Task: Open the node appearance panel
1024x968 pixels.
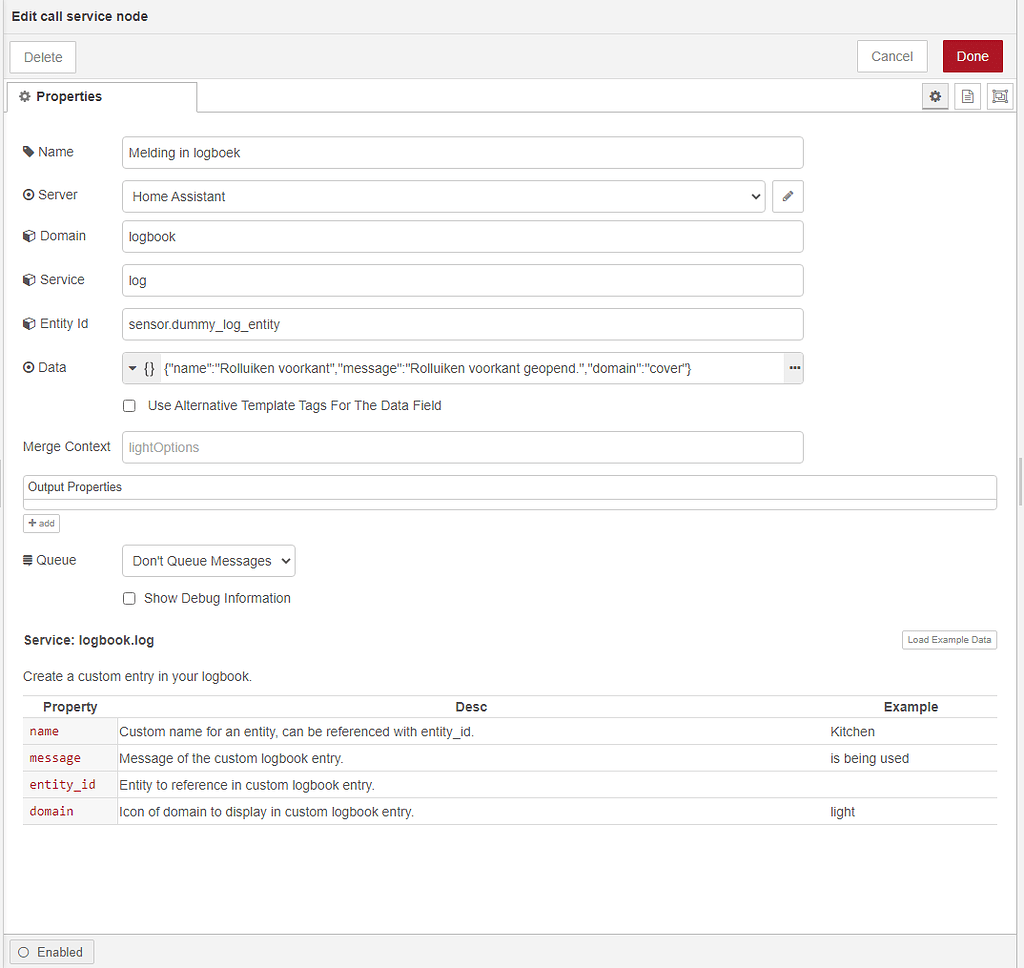Action: click(x=999, y=96)
